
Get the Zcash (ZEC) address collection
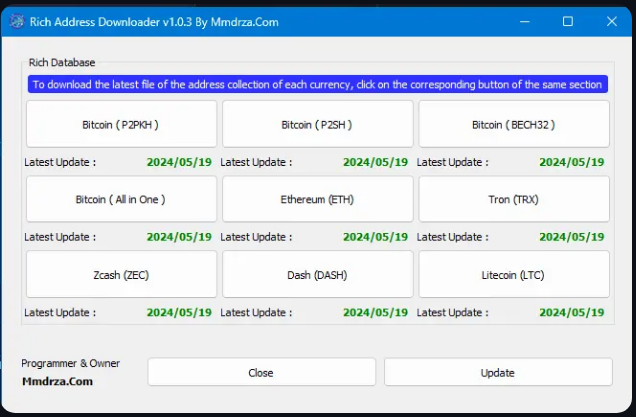121,274
